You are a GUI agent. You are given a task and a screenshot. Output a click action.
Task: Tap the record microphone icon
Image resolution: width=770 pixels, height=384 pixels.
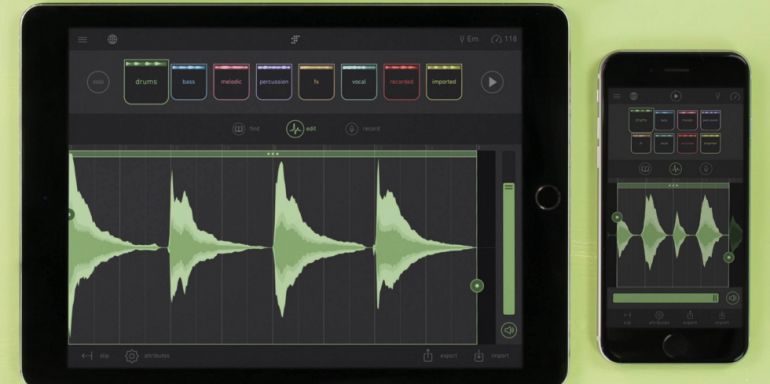pos(351,129)
